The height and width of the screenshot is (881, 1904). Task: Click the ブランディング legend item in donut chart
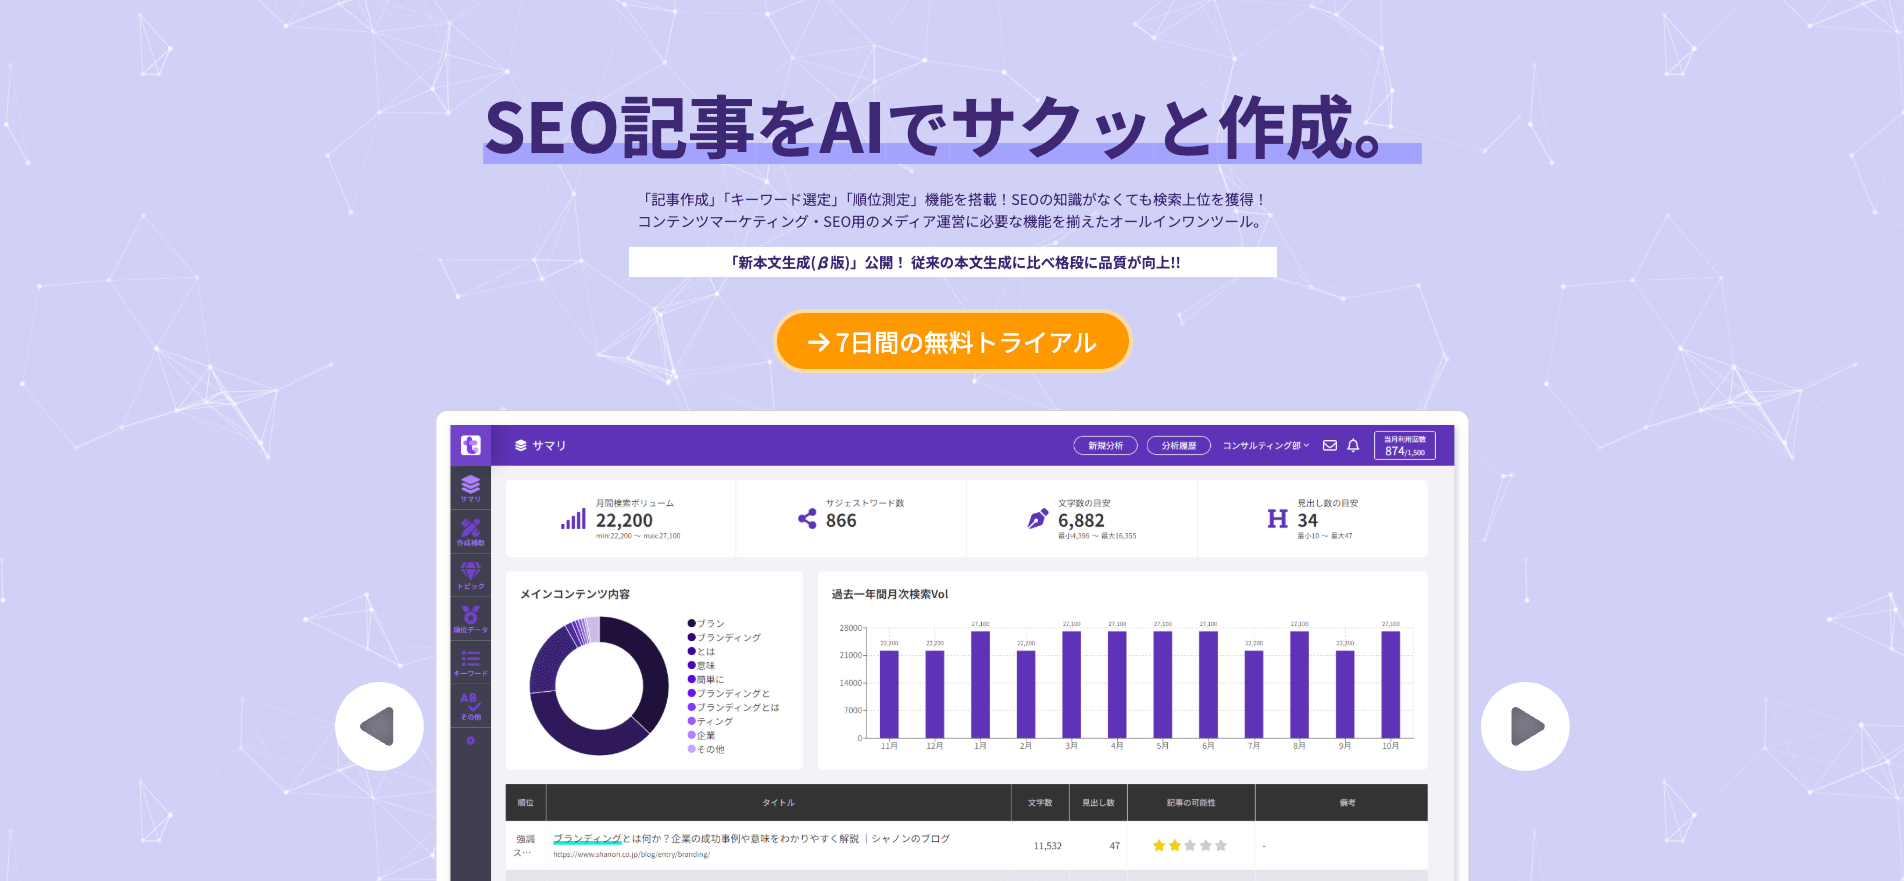pyautogui.click(x=728, y=637)
